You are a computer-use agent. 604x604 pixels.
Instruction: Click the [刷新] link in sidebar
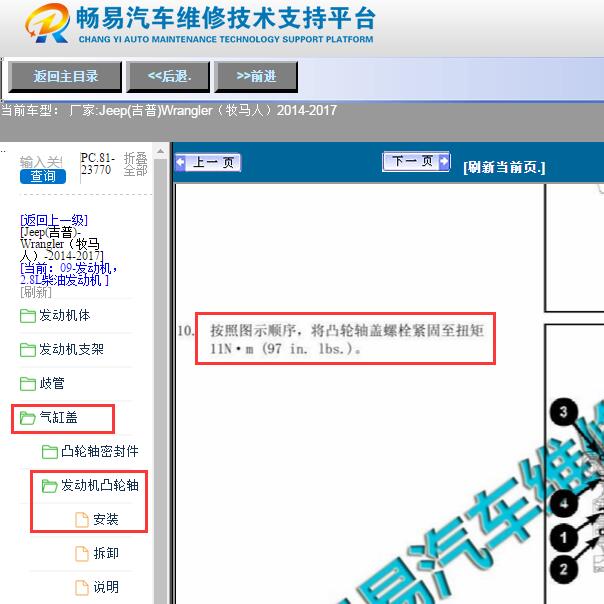[x=35, y=292]
